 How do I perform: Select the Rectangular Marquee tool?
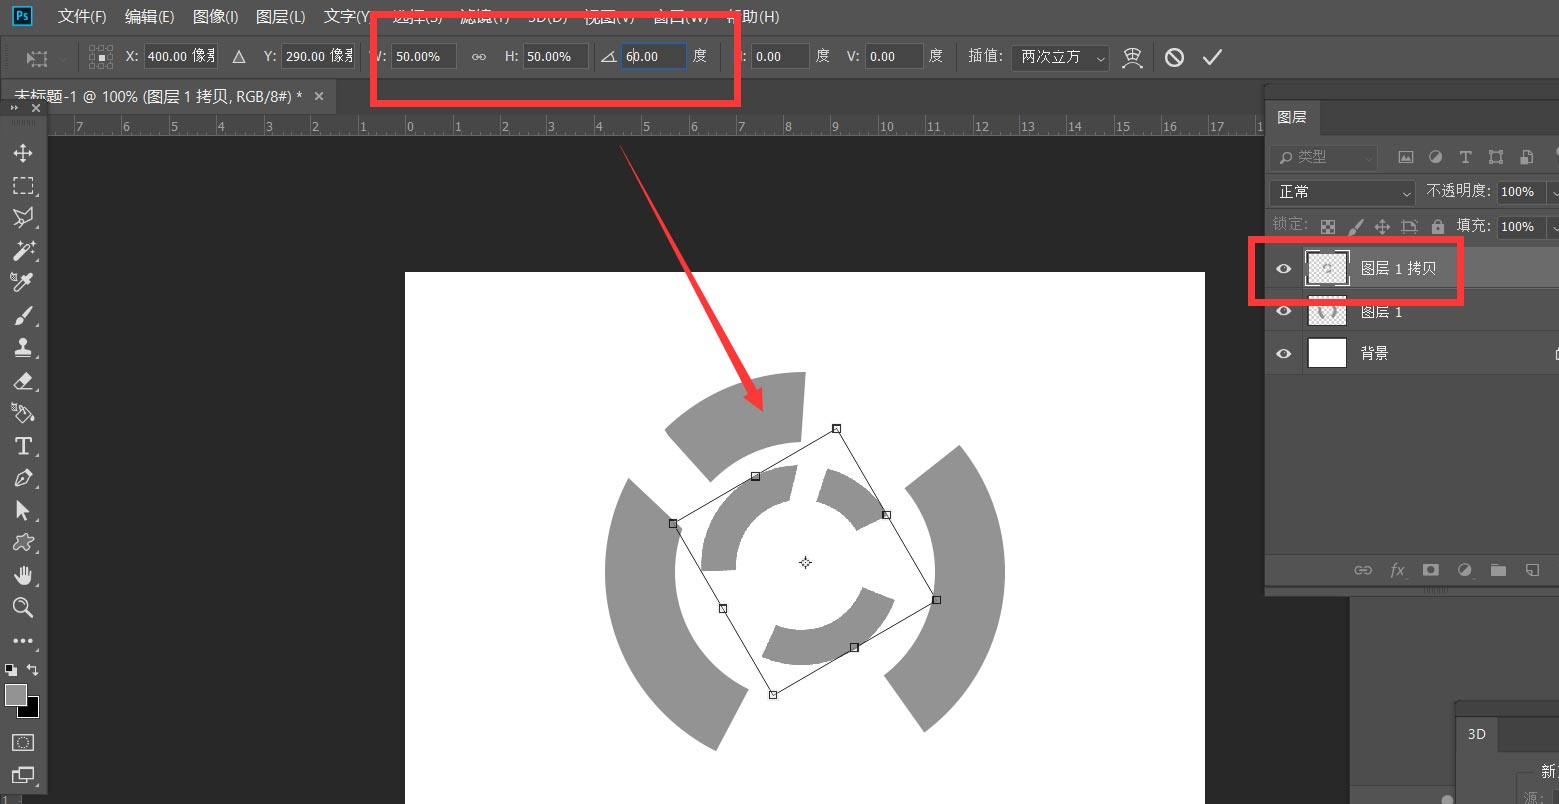click(23, 186)
